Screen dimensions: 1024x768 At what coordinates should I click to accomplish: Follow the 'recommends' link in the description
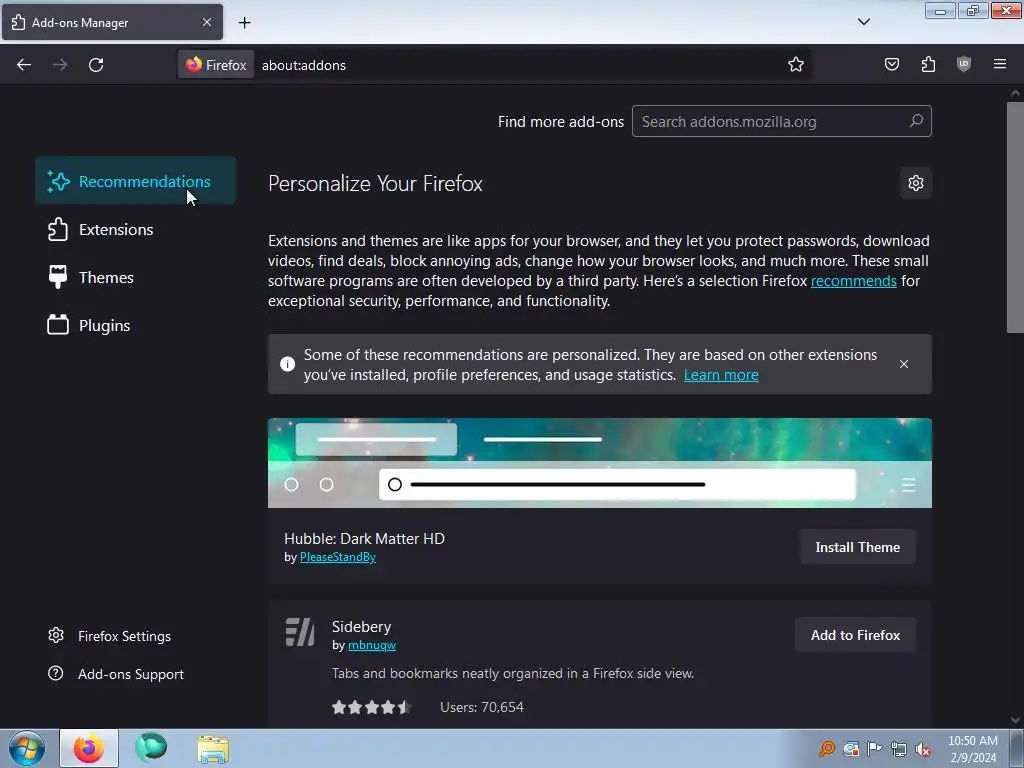click(x=854, y=281)
